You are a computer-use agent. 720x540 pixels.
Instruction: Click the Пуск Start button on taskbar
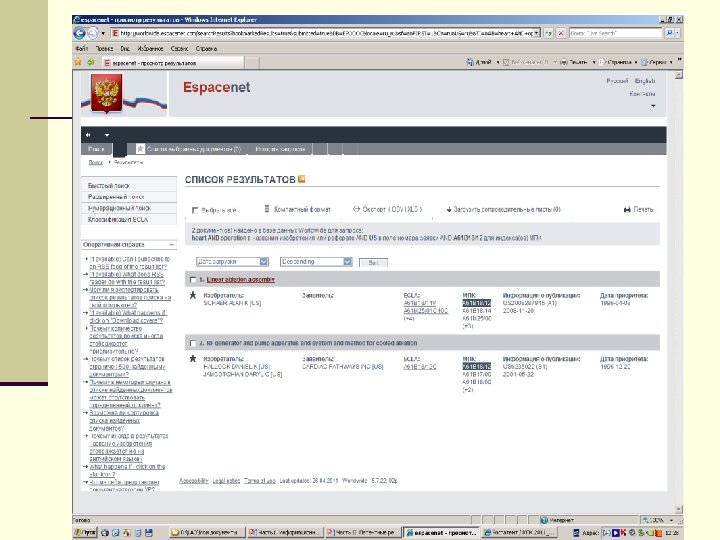click(85, 533)
